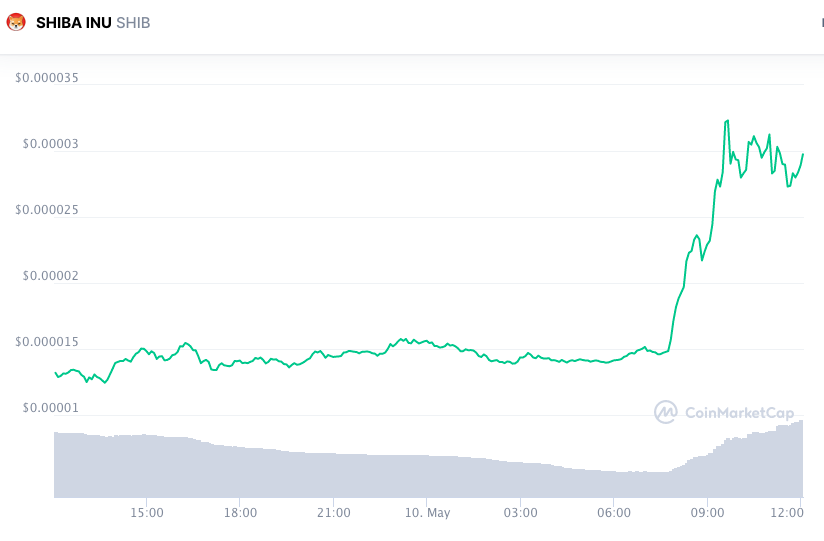The width and height of the screenshot is (824, 541).
Task: Select the 12:00 time axis marker
Action: 788,513
